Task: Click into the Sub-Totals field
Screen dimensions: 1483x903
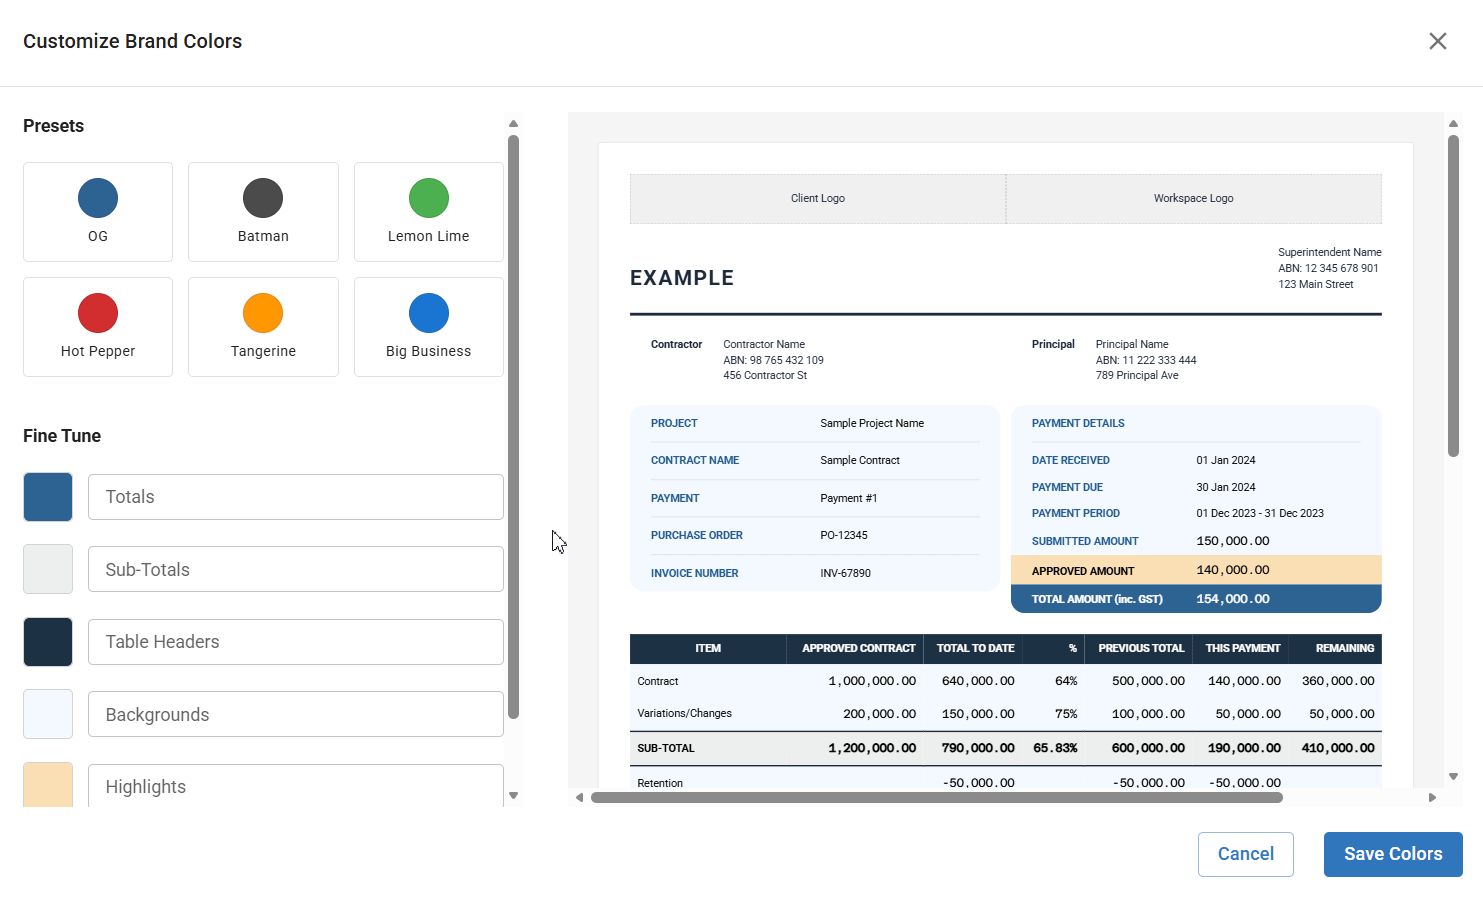Action: [295, 569]
